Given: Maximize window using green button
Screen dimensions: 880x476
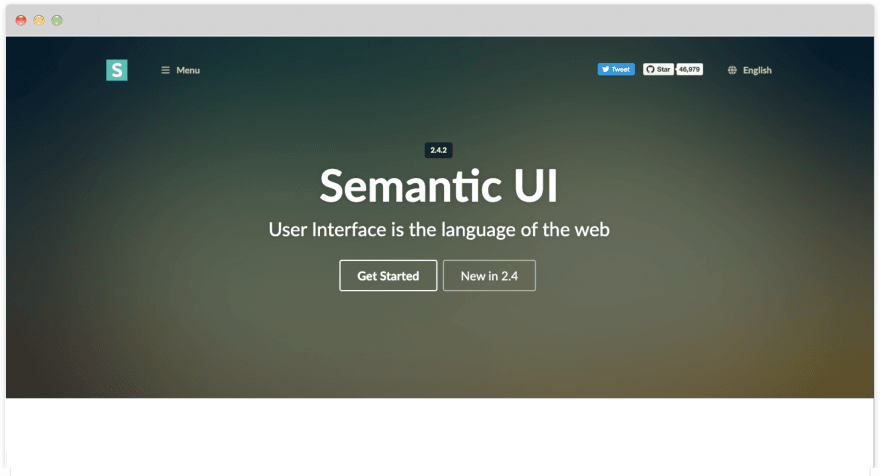Looking at the screenshot, I should tap(57, 20).
